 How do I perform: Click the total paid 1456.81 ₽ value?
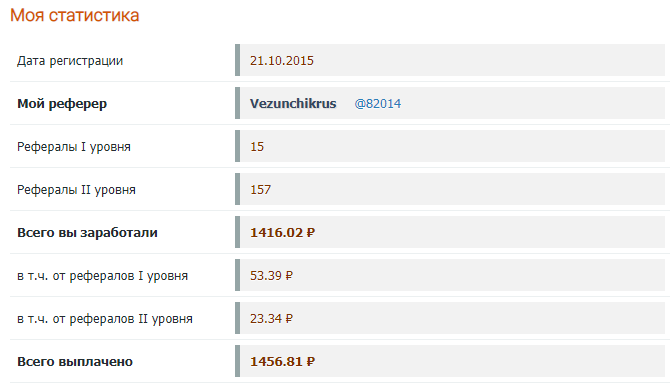(x=282, y=362)
